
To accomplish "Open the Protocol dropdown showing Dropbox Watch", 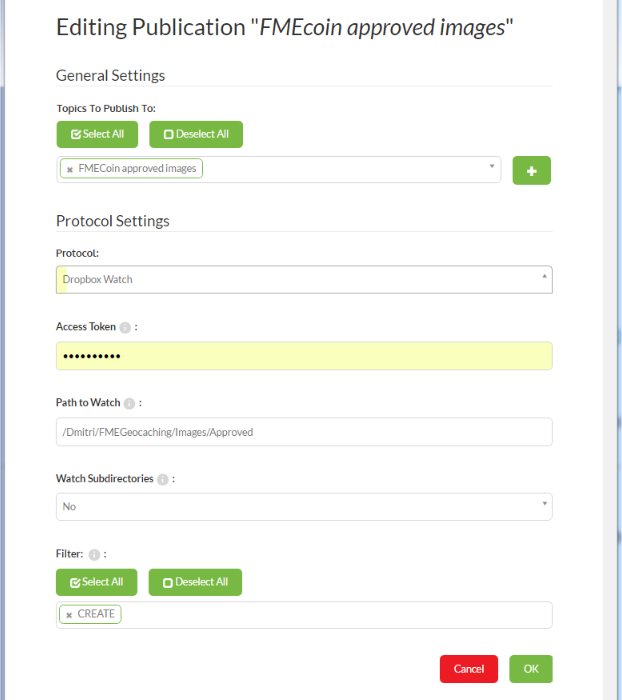I will (303, 280).
